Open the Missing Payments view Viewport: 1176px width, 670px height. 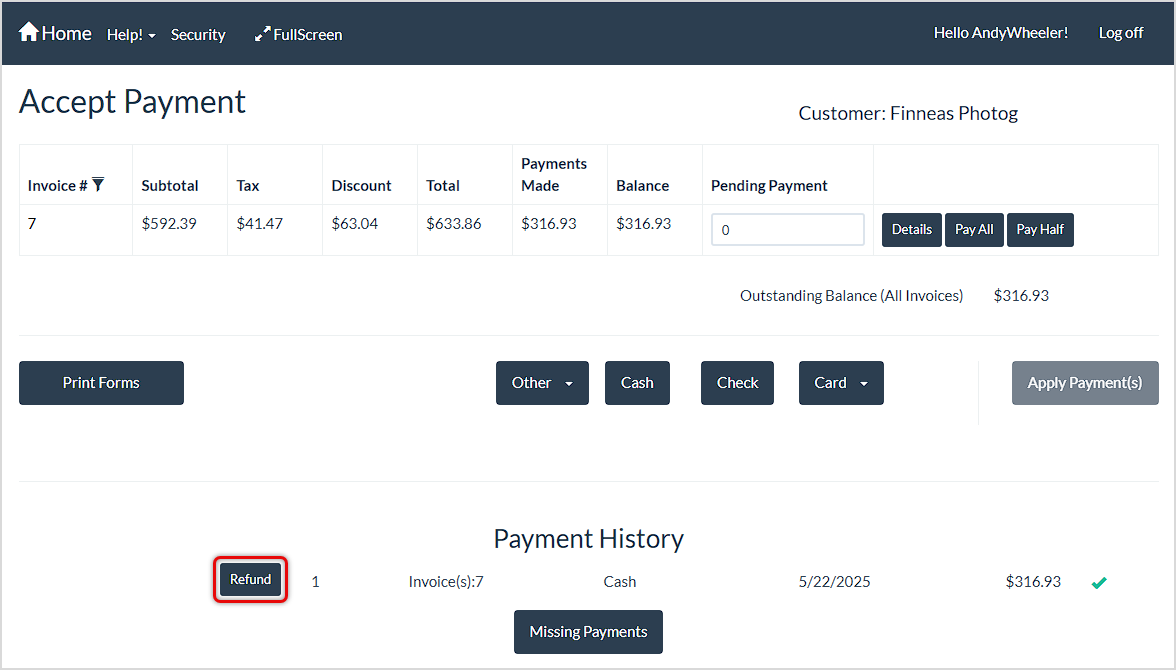tap(588, 631)
